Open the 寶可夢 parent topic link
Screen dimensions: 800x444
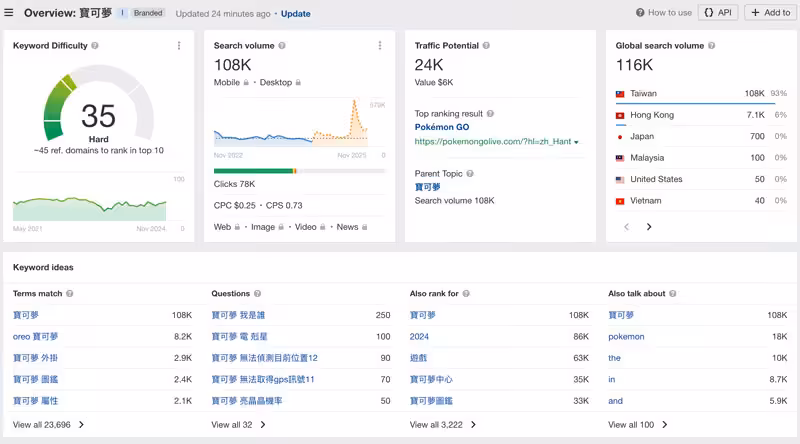pyautogui.click(x=428, y=187)
